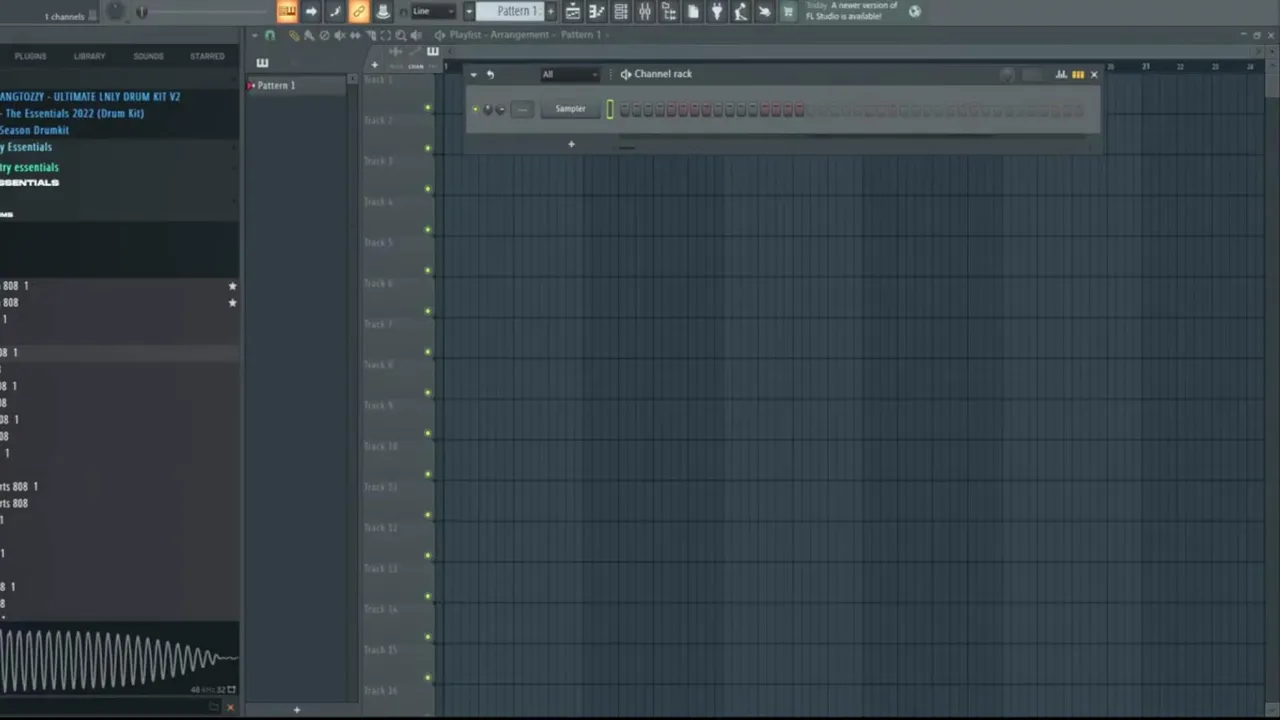The image size is (1280, 720).
Task: Open the Sampler channel button
Action: [x=570, y=109]
